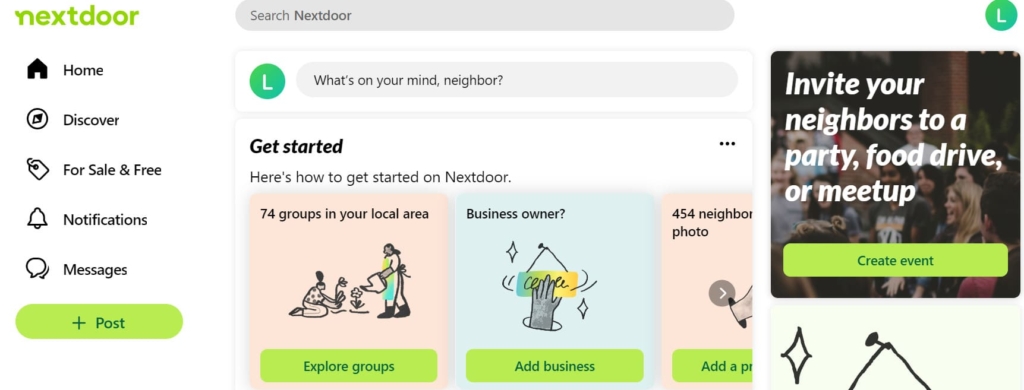1024x390 pixels.
Task: Advance the Get started carousel with arrow
Action: 722,293
